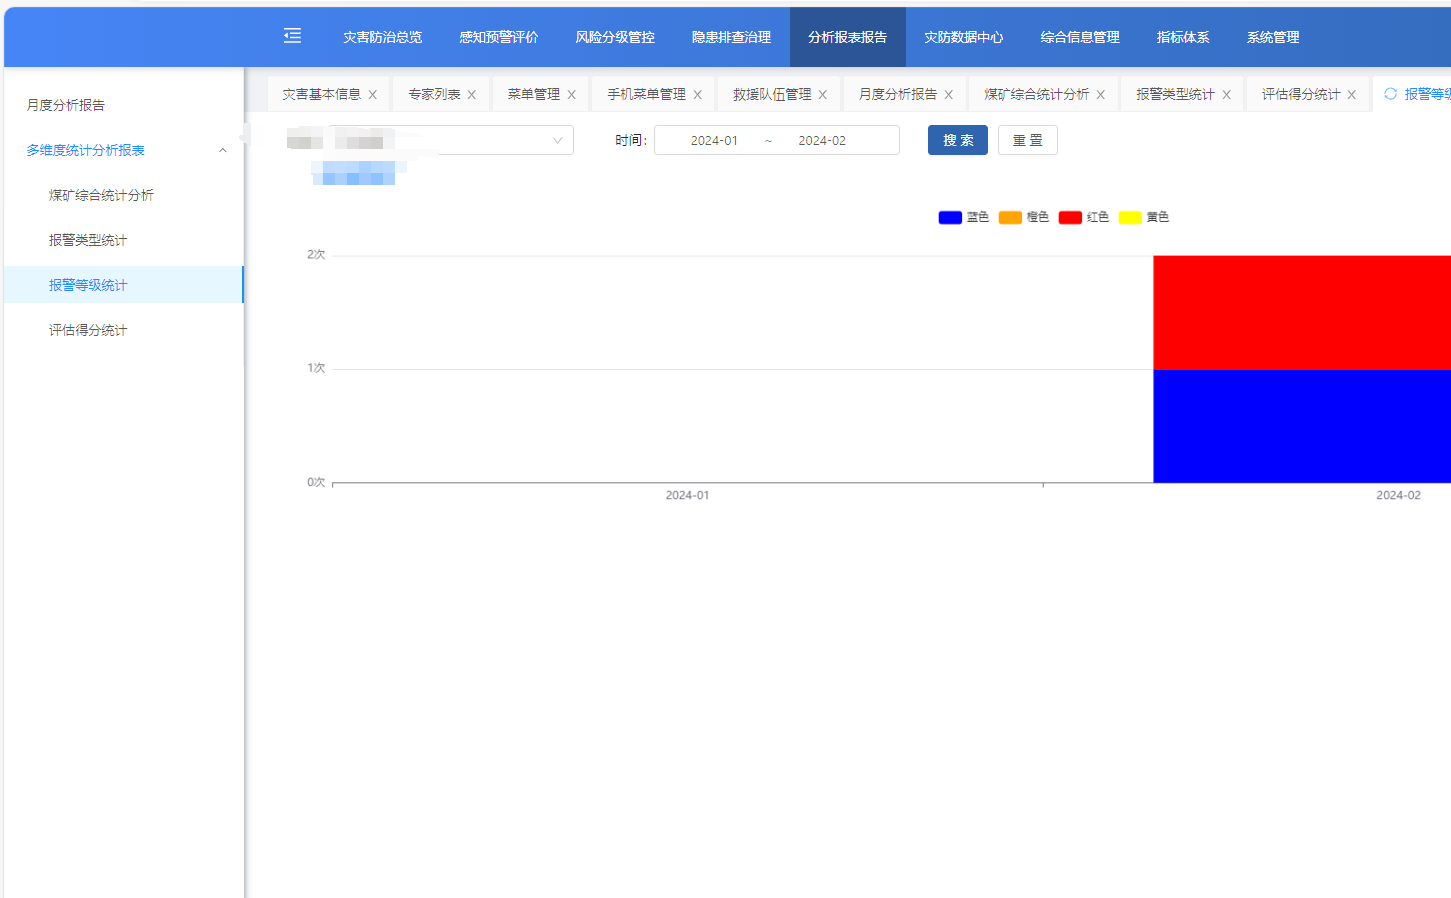Image resolution: width=1451 pixels, height=898 pixels.
Task: Close the 菜单管理 tab
Action: tap(572, 95)
